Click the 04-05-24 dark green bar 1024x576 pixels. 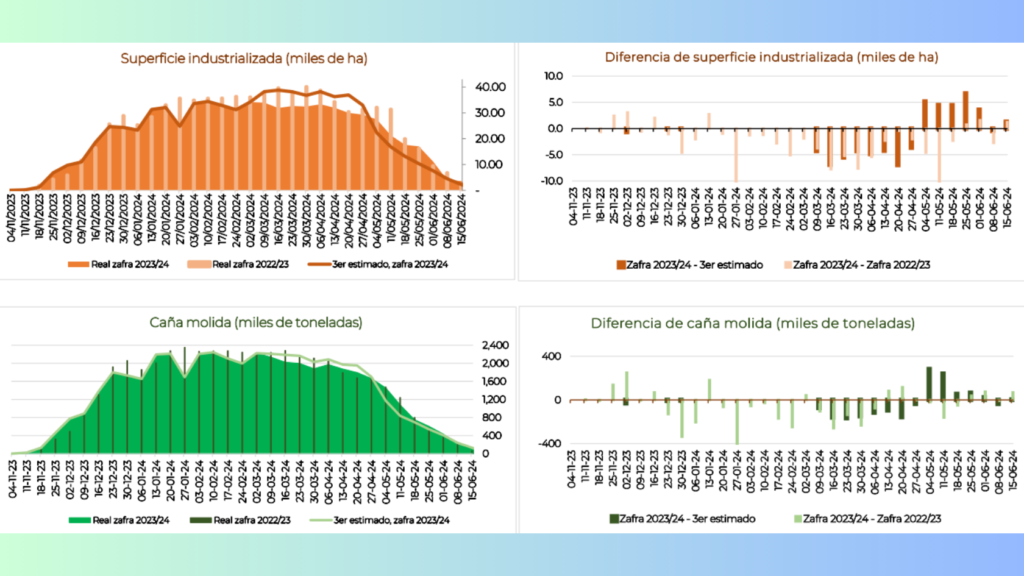929,383
